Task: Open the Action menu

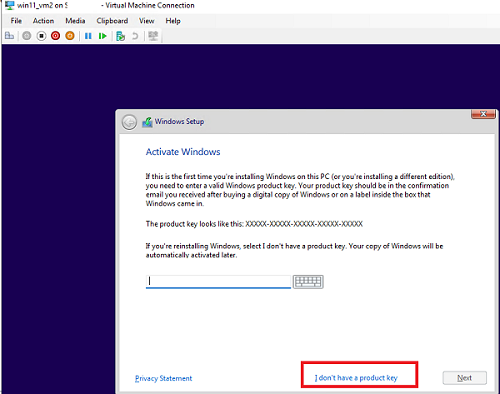Action: [x=43, y=21]
